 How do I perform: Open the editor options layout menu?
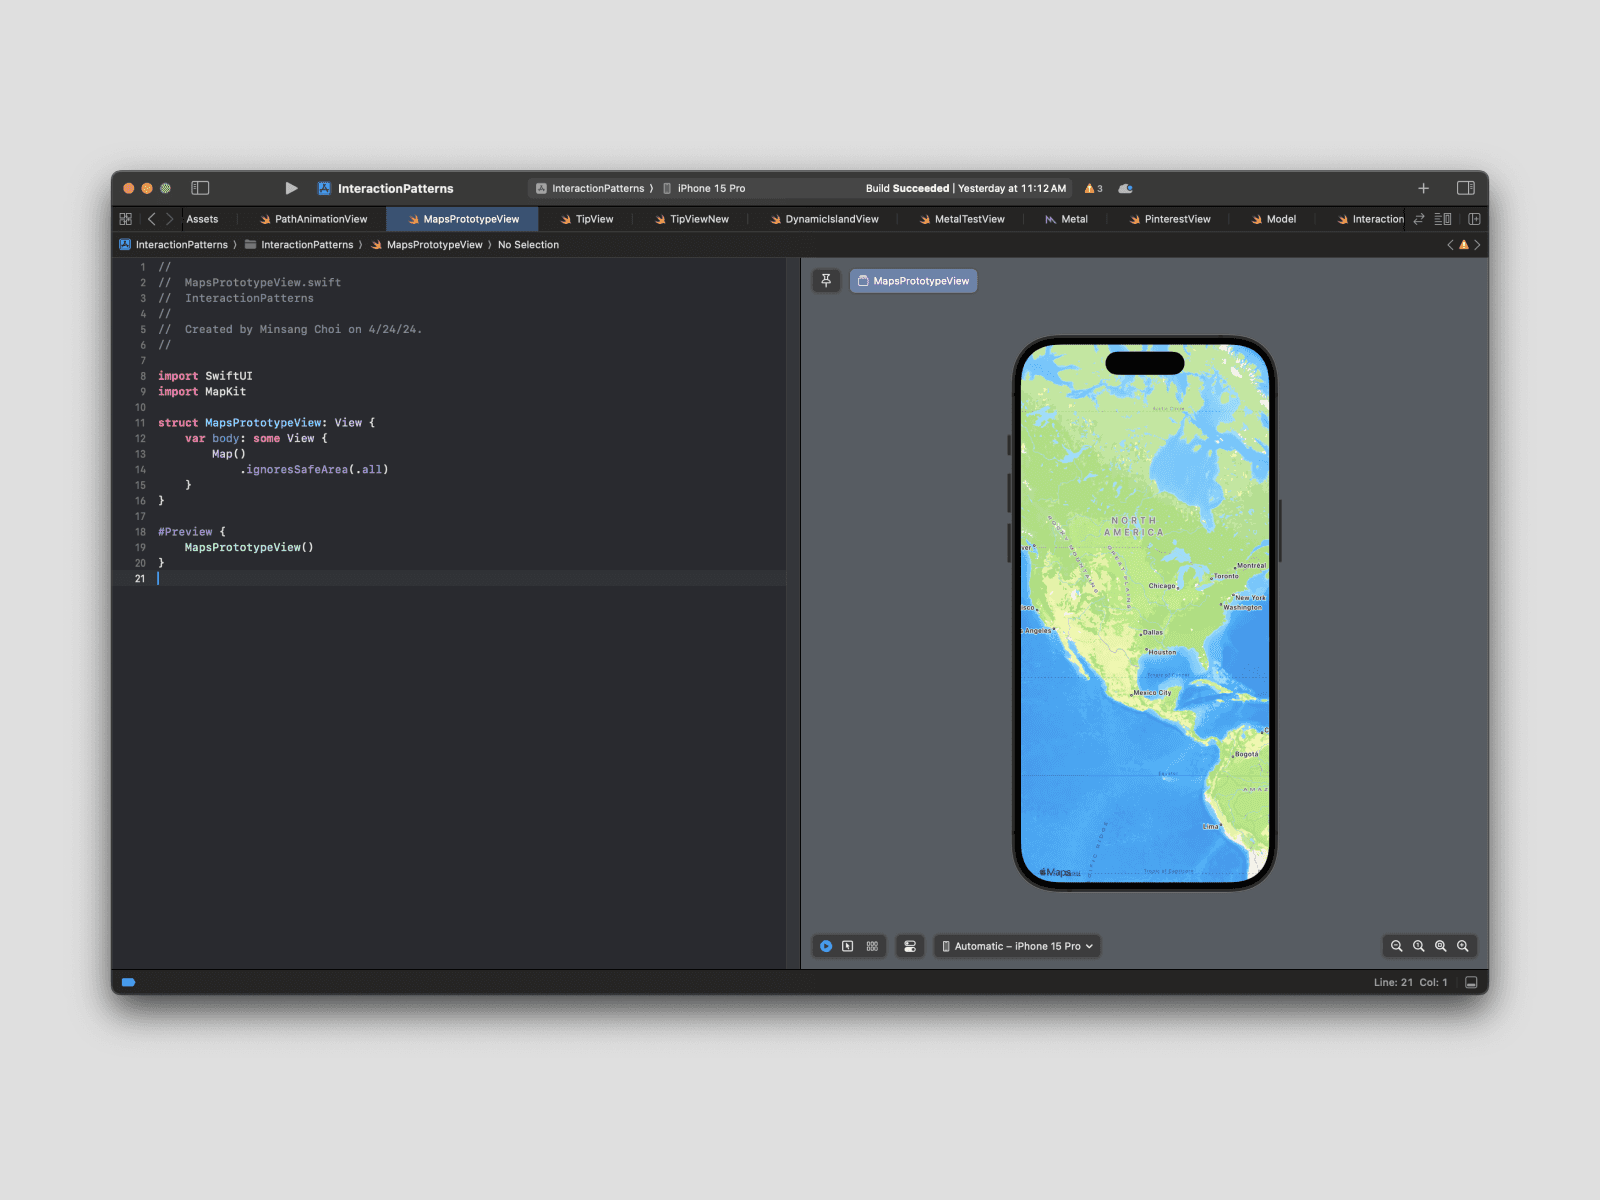1443,219
